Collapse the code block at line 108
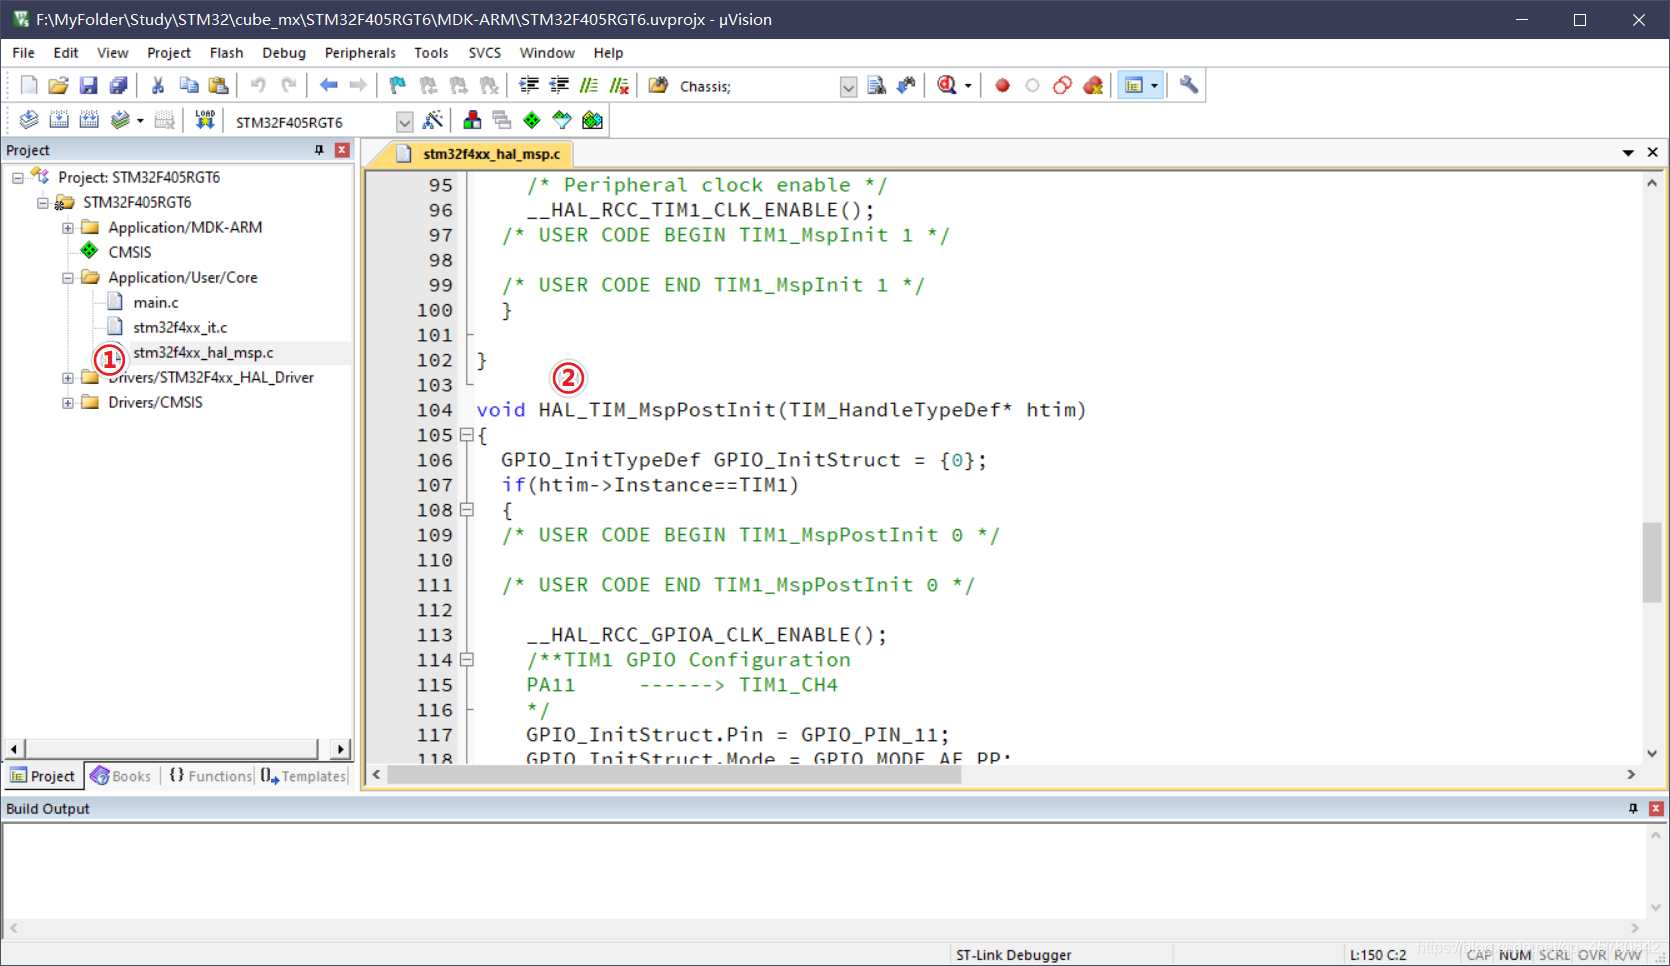Screen dimensions: 1670x966 click(x=466, y=510)
